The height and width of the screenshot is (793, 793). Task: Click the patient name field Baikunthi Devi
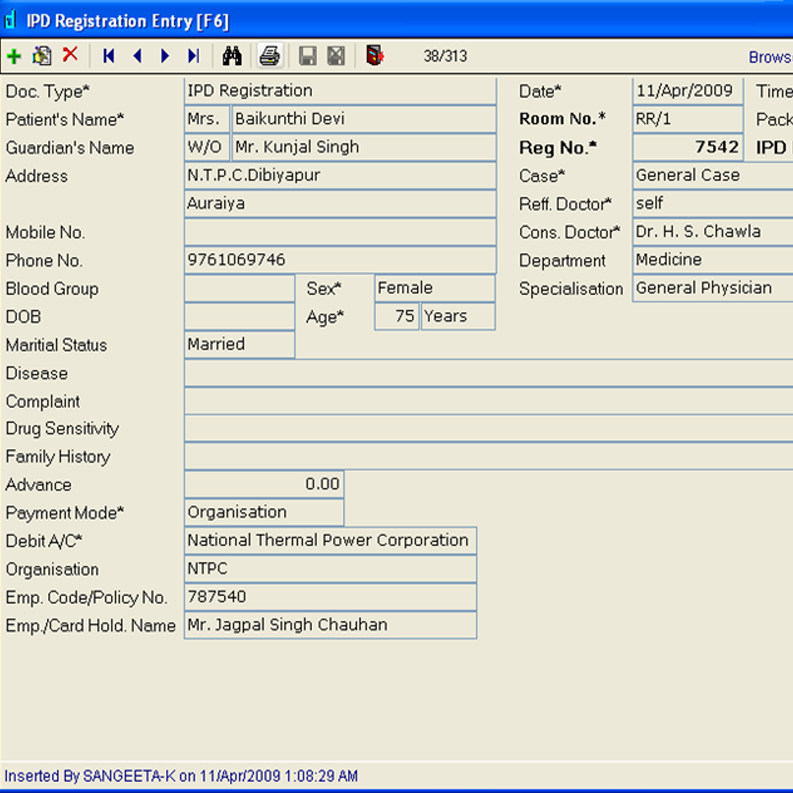[364, 119]
